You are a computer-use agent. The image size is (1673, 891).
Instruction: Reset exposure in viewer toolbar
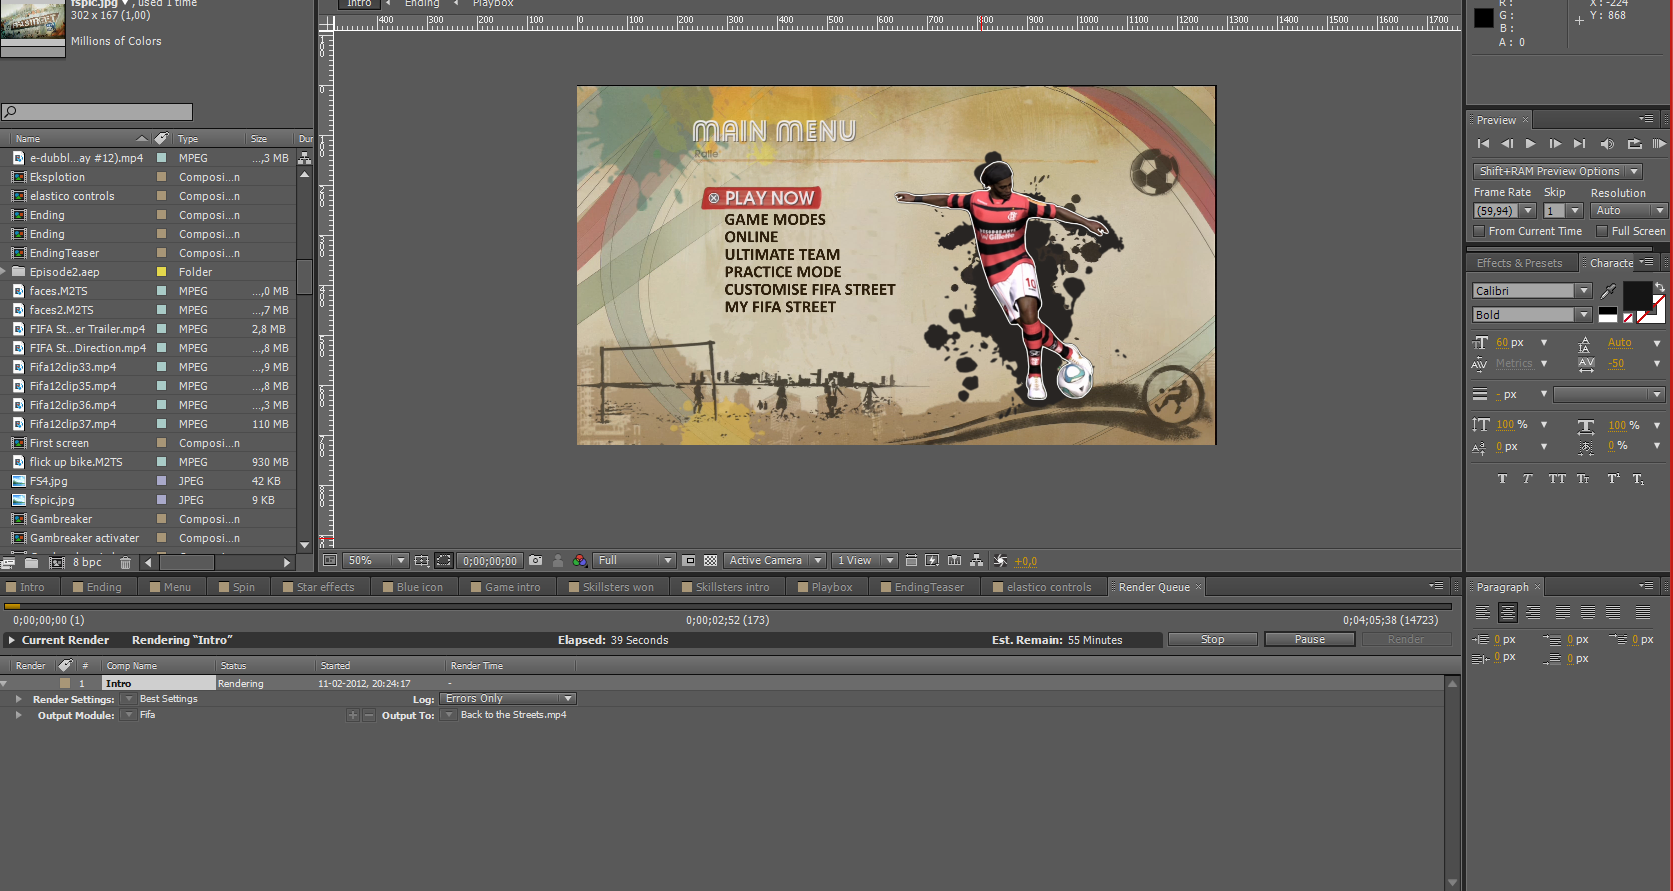point(1000,561)
